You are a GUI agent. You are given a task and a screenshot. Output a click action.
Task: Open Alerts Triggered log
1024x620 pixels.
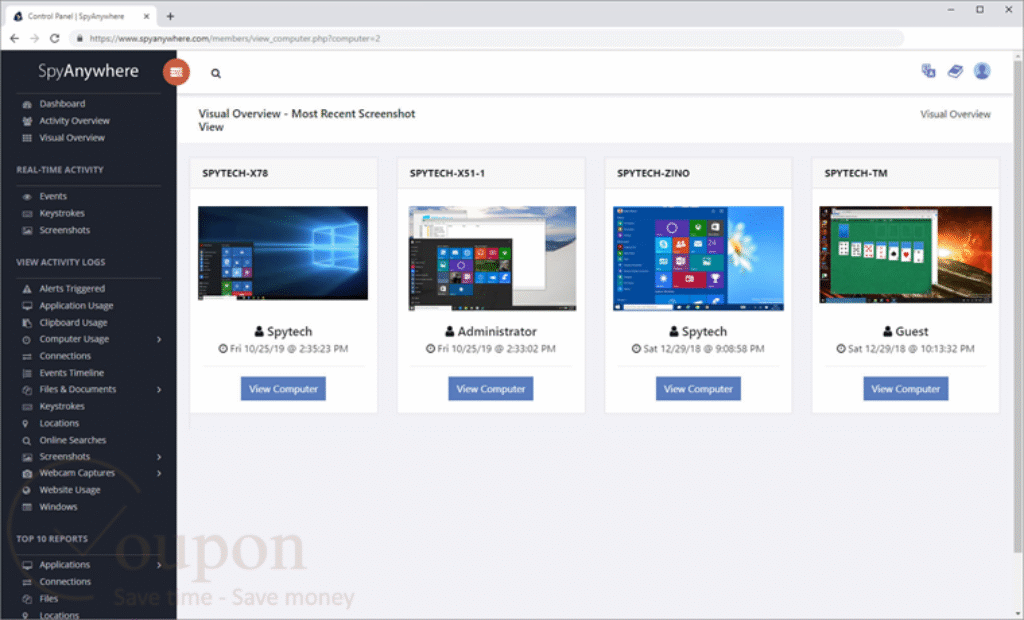(x=72, y=289)
